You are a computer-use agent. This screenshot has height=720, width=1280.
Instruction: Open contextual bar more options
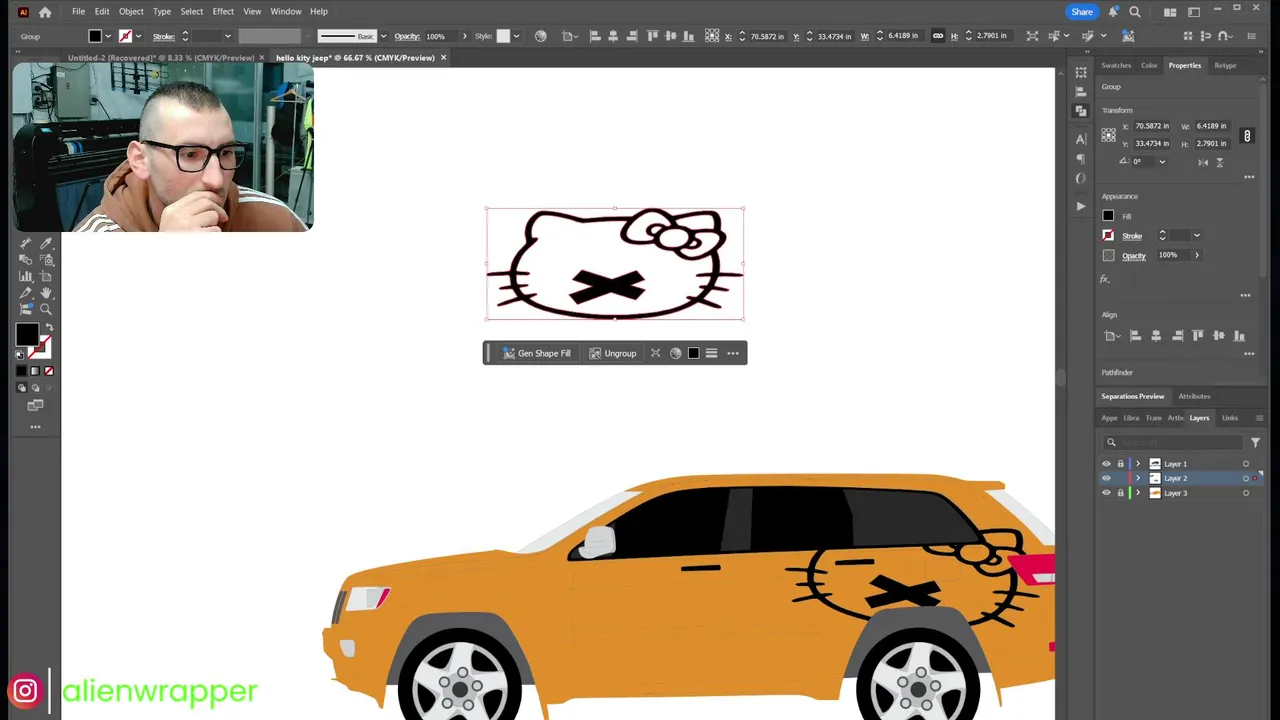(x=733, y=353)
